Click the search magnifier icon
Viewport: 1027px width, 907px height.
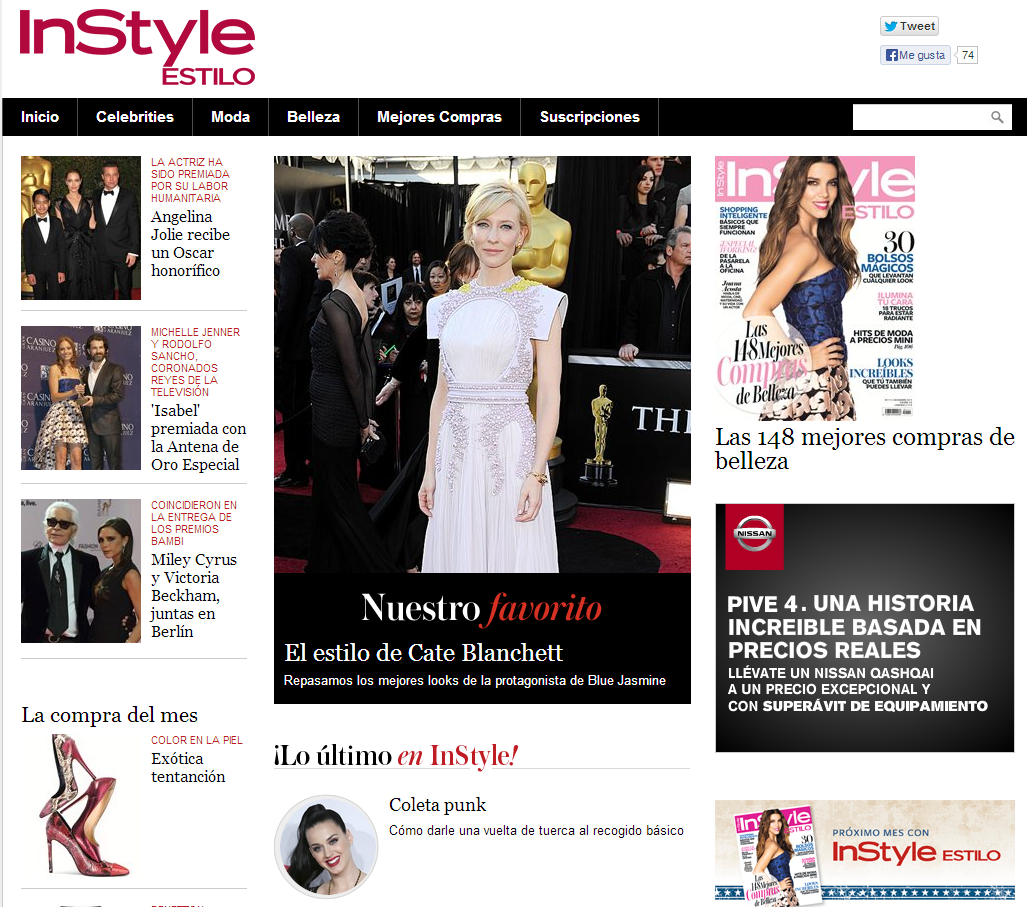point(997,117)
